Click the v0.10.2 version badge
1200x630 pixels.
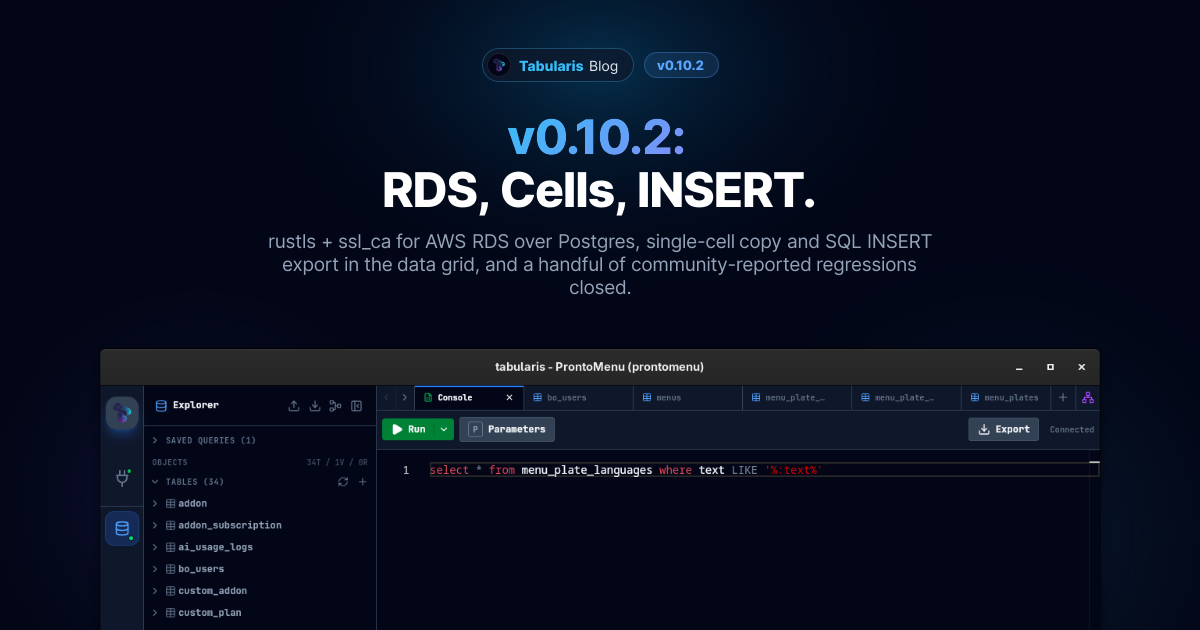pyautogui.click(x=681, y=66)
